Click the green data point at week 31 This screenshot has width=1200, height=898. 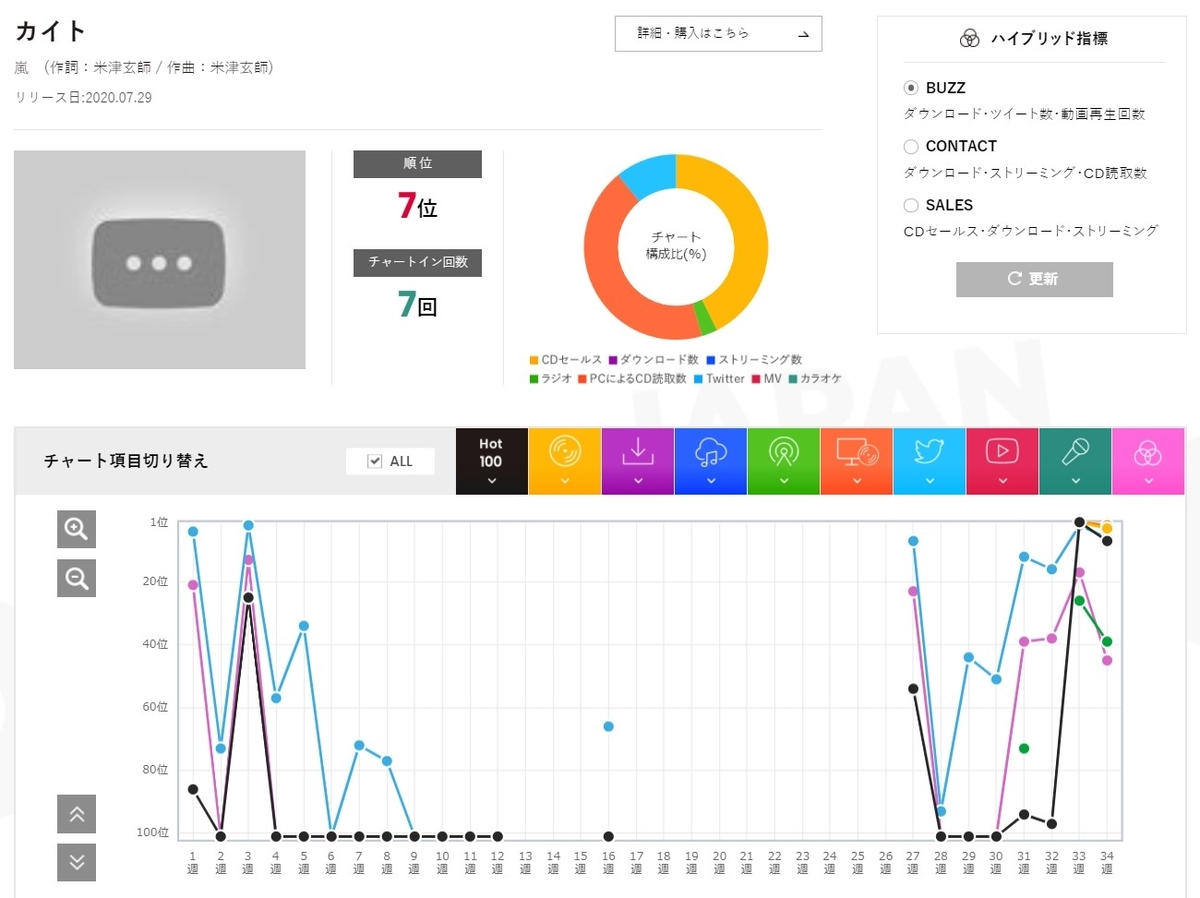tap(1024, 748)
